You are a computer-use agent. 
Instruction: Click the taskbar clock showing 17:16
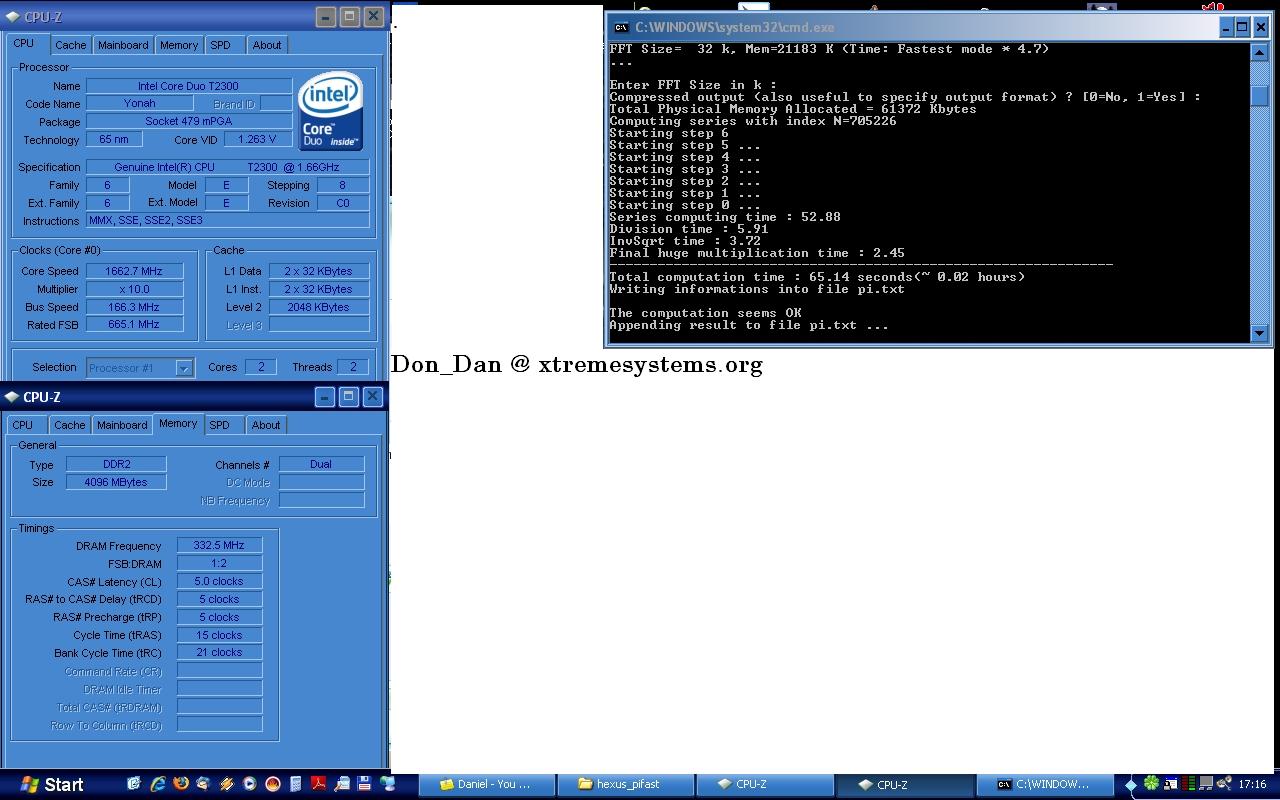pyautogui.click(x=1252, y=784)
